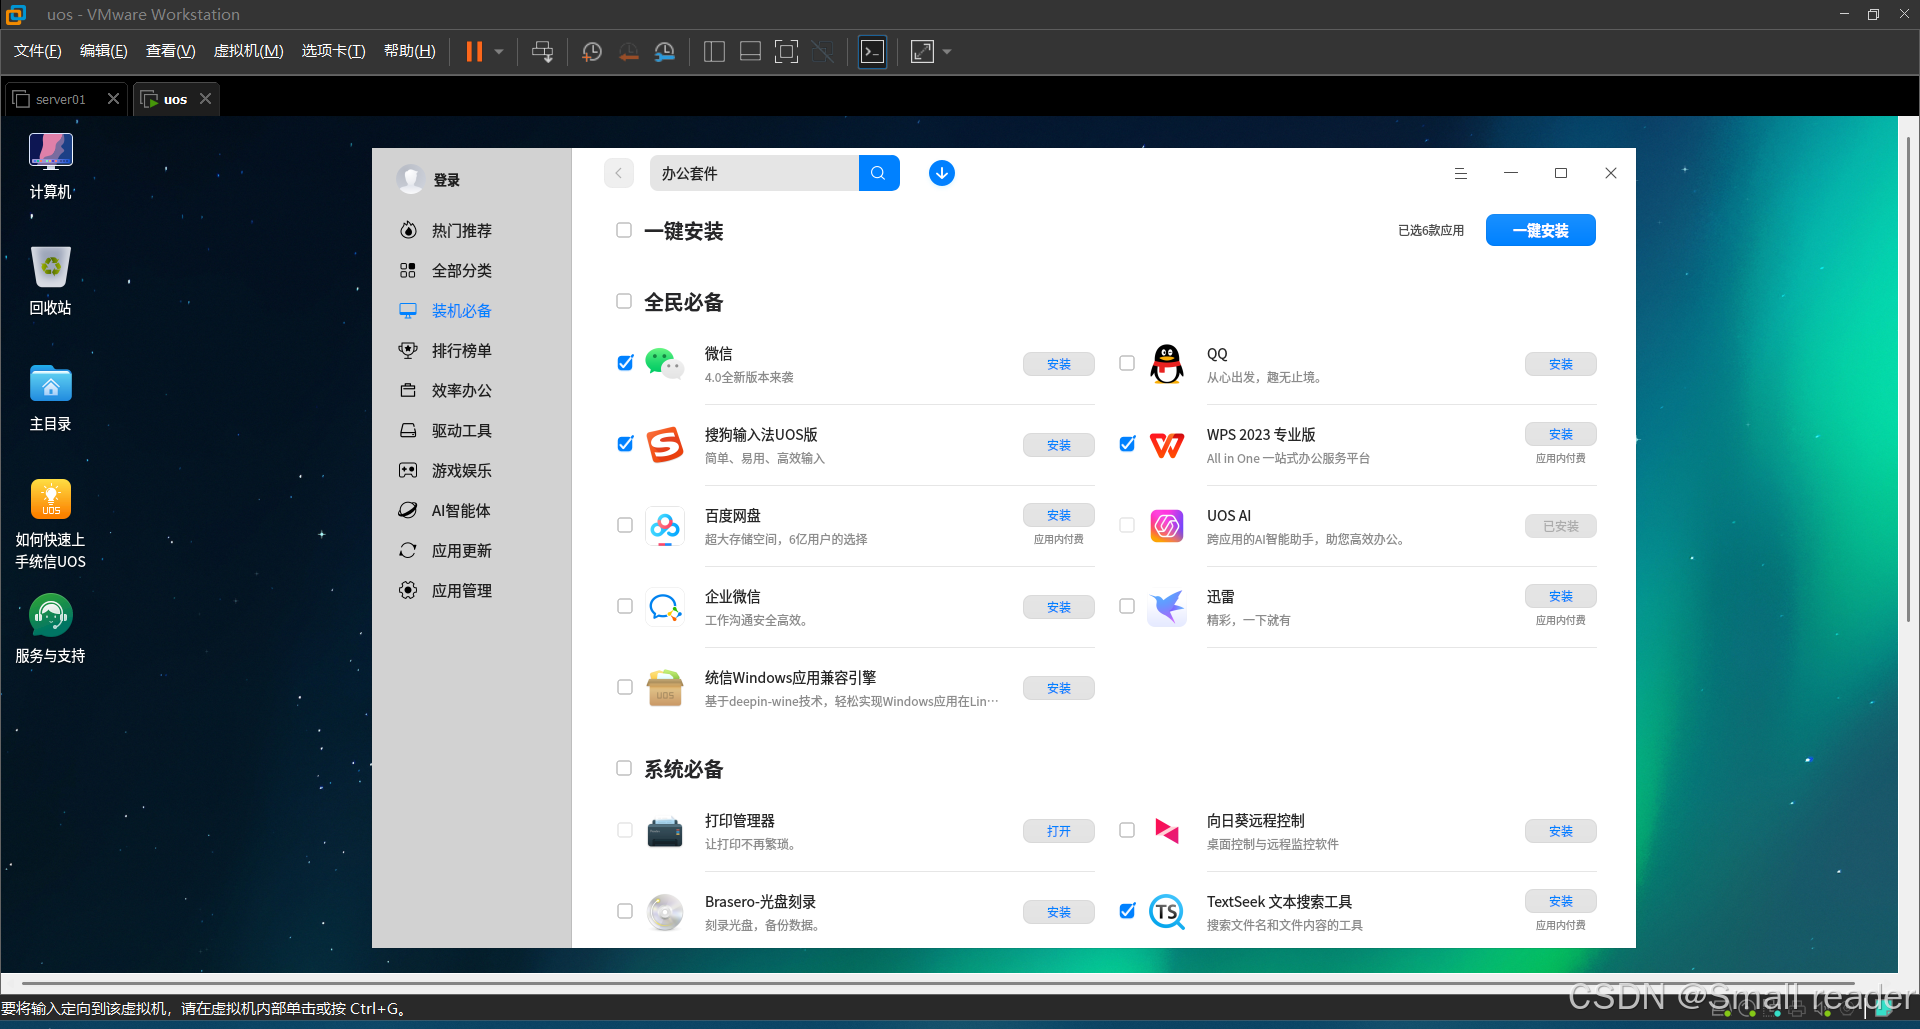Open the app store hamburger menu
Screen dimensions: 1920x1029
[x=1461, y=173]
